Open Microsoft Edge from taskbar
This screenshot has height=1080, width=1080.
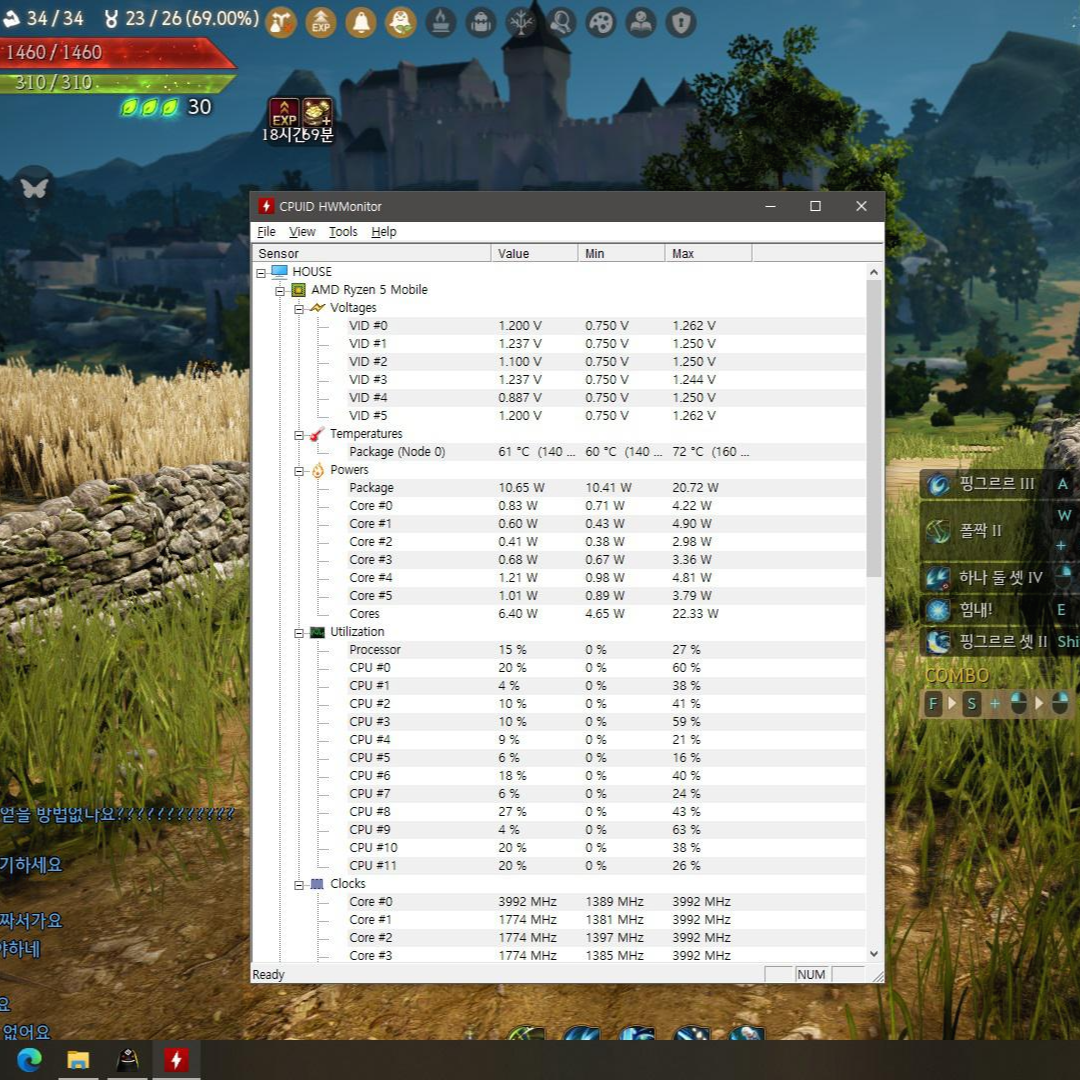(x=29, y=1059)
